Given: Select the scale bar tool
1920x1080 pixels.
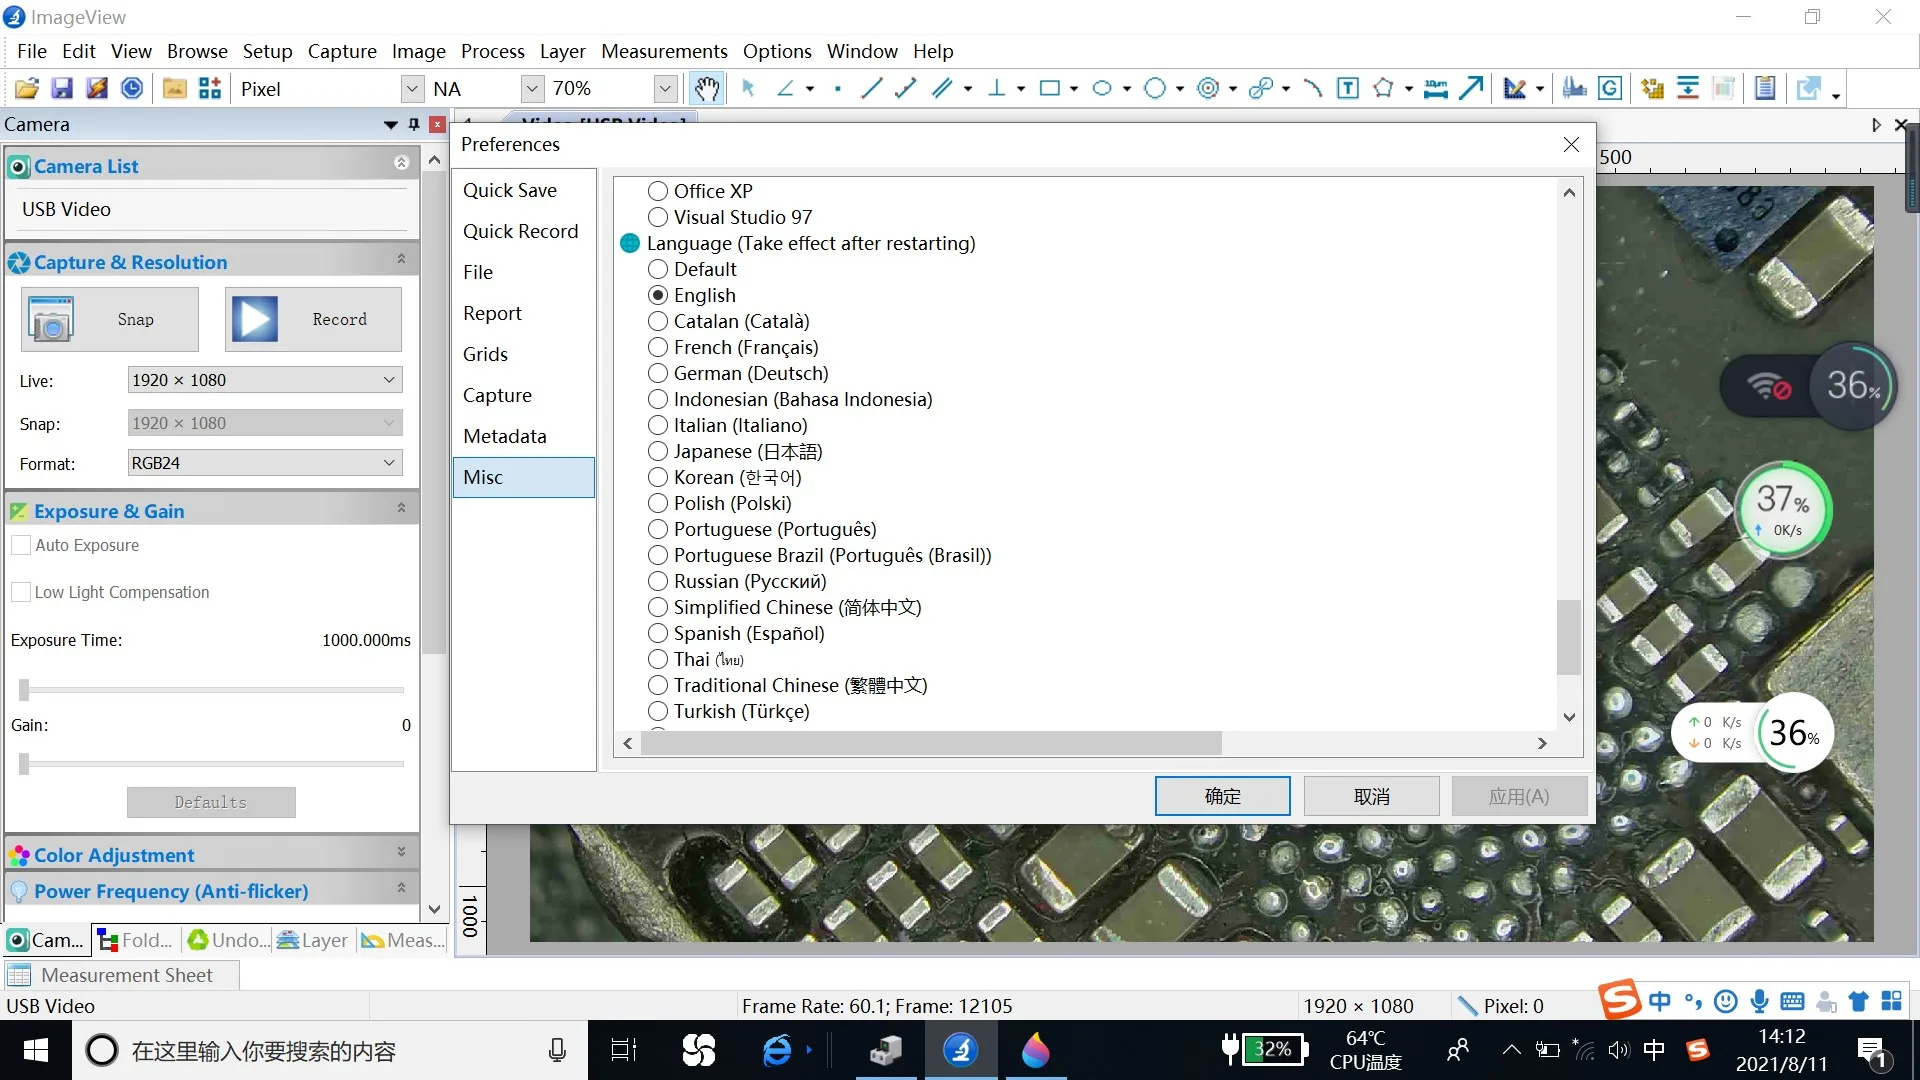Looking at the screenshot, I should click(1435, 89).
